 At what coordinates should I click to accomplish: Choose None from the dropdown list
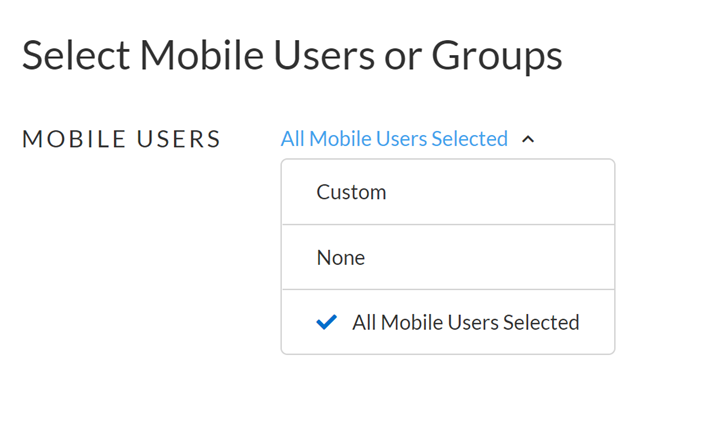[x=341, y=257]
